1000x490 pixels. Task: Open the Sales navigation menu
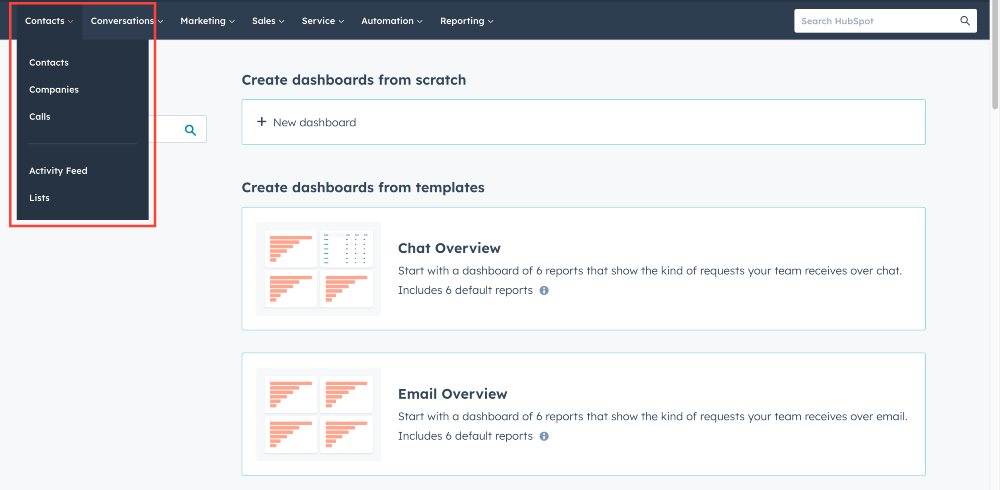click(x=268, y=21)
